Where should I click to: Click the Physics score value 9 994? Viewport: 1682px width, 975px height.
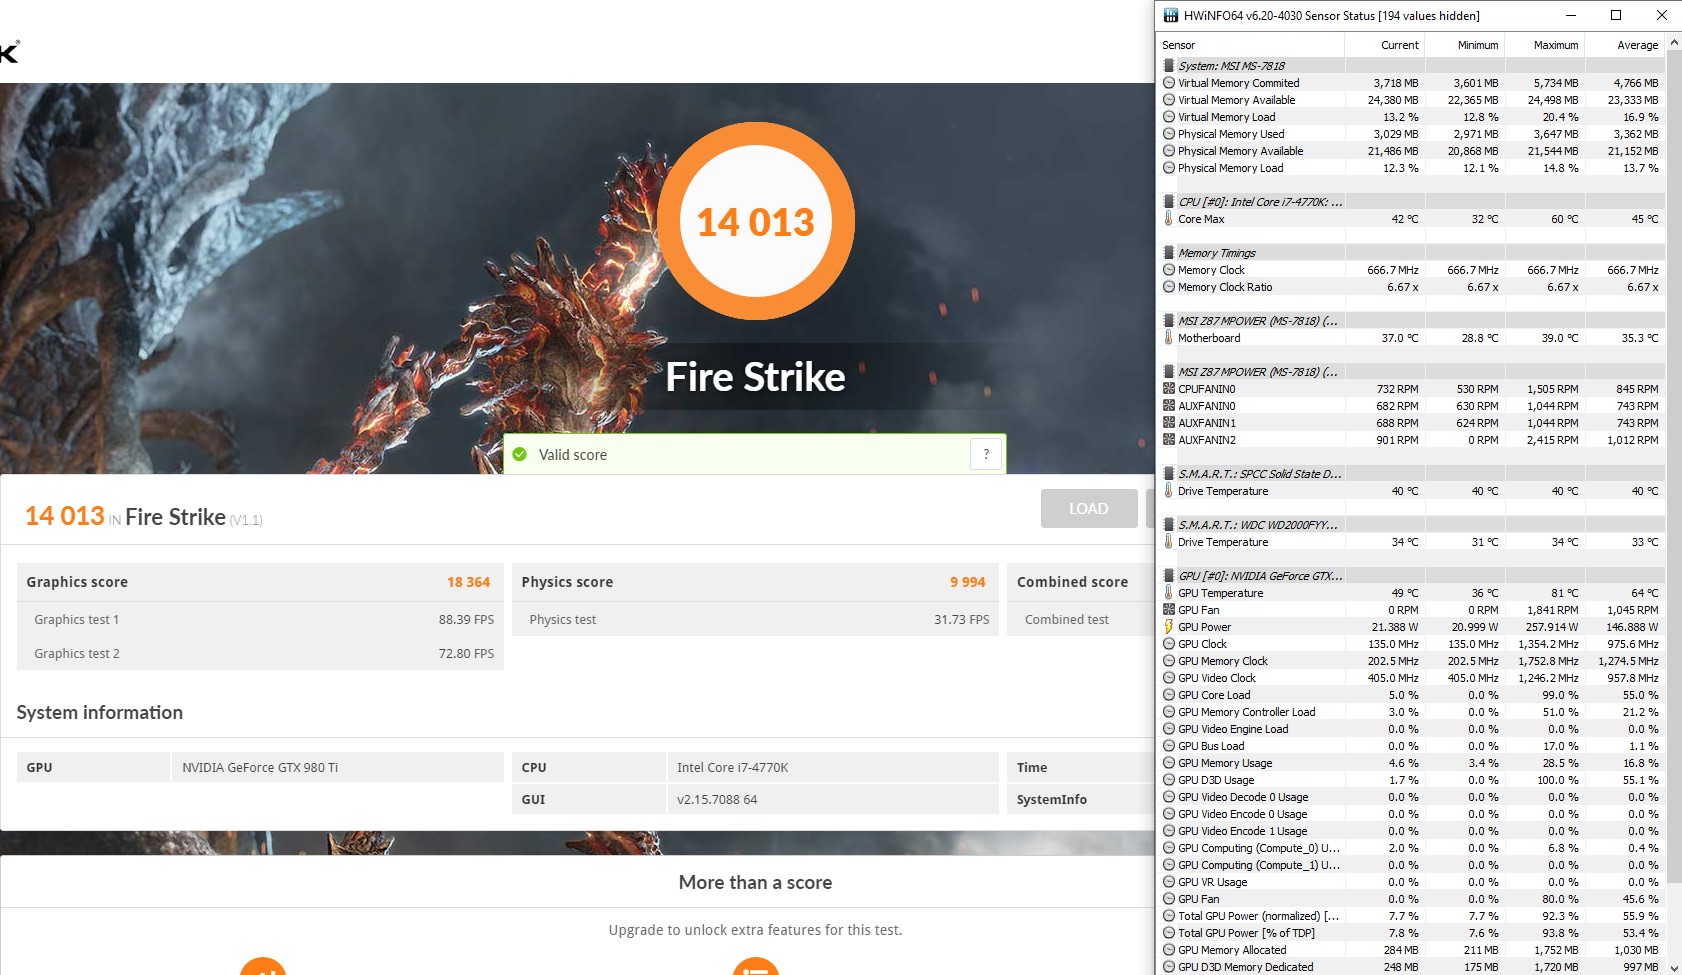tap(967, 582)
